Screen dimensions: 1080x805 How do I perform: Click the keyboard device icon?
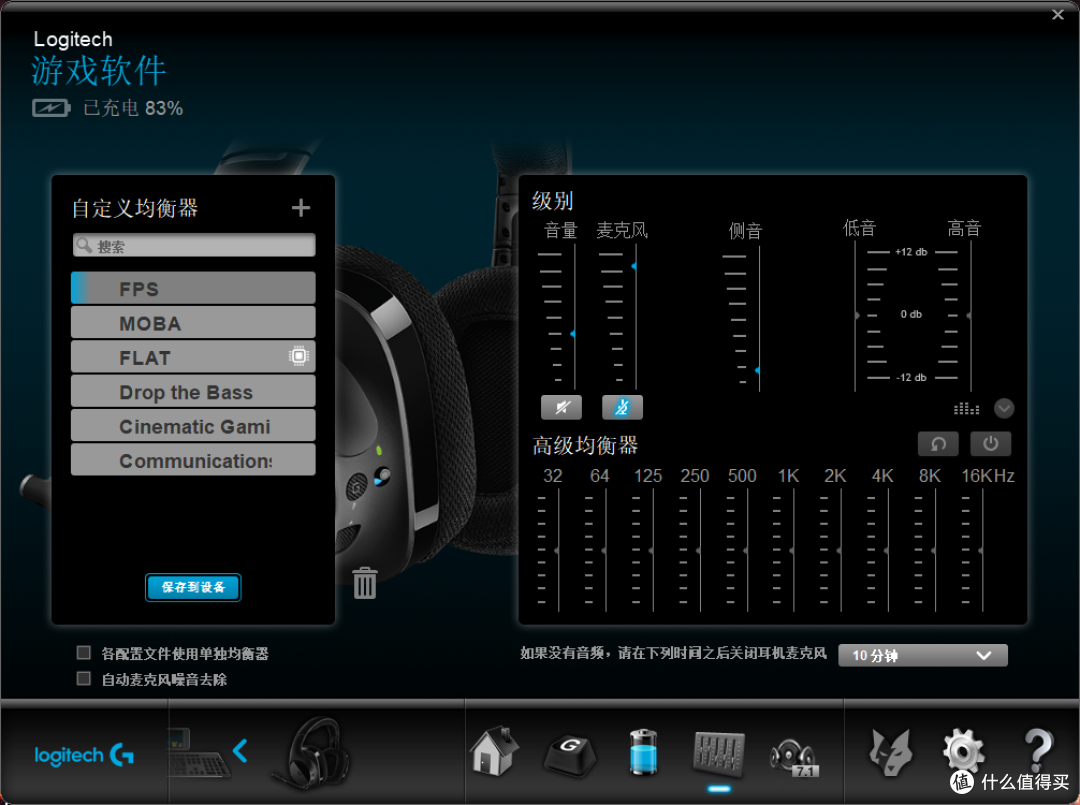click(198, 754)
